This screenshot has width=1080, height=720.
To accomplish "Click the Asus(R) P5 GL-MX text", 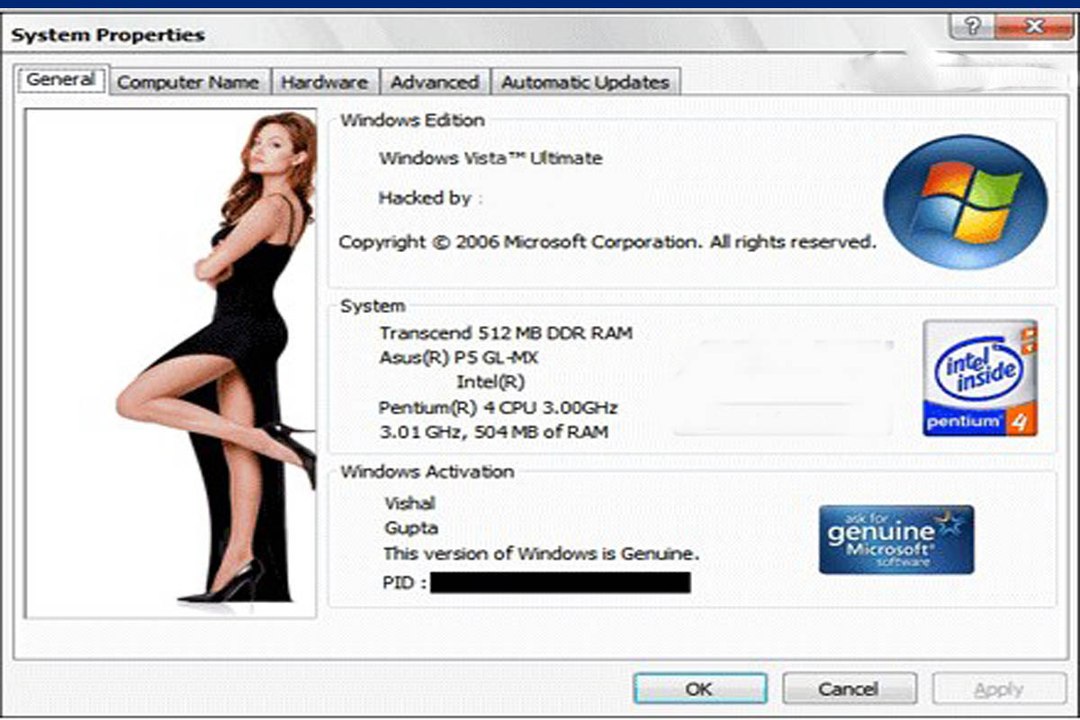I will (x=459, y=358).
